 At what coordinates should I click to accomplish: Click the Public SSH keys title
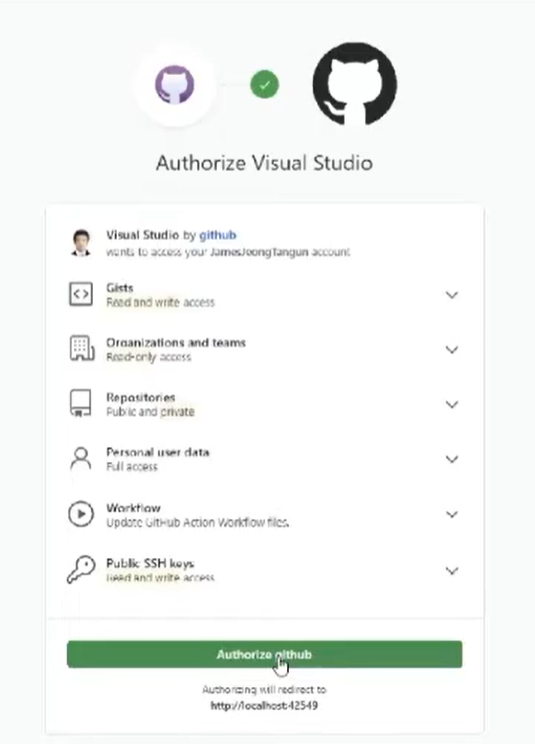coord(150,563)
